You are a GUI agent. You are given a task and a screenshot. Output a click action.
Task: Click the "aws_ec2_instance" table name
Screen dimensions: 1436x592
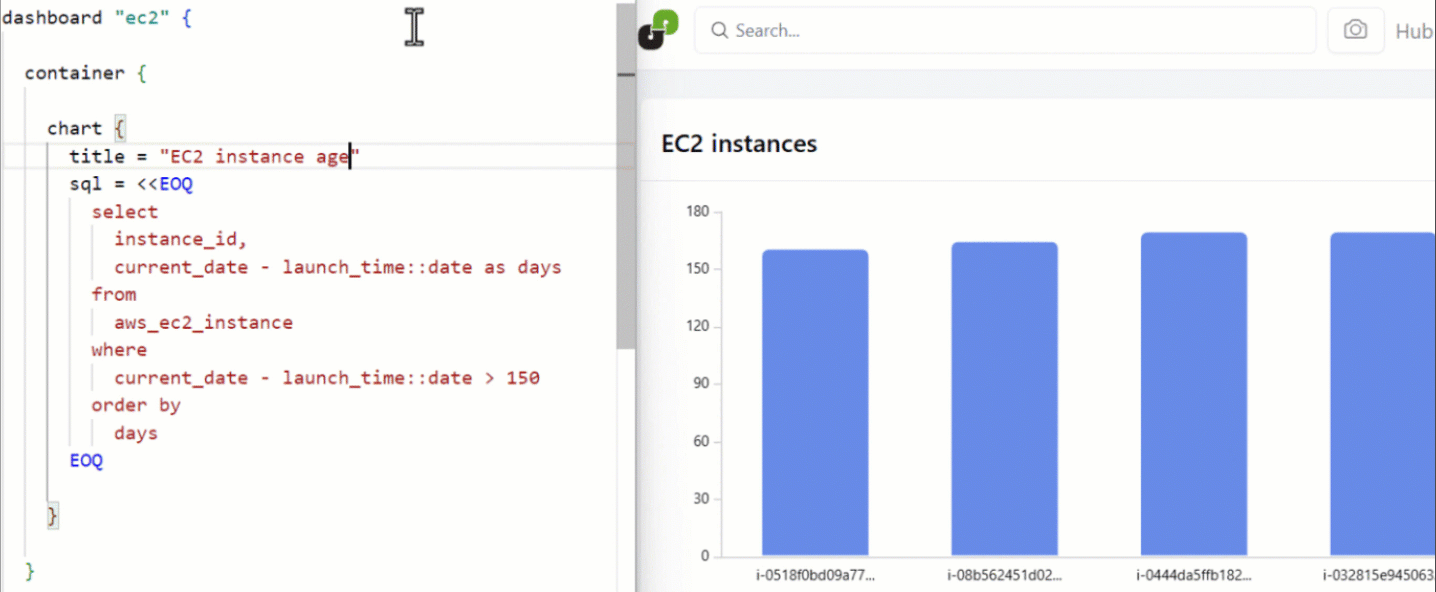(x=204, y=322)
